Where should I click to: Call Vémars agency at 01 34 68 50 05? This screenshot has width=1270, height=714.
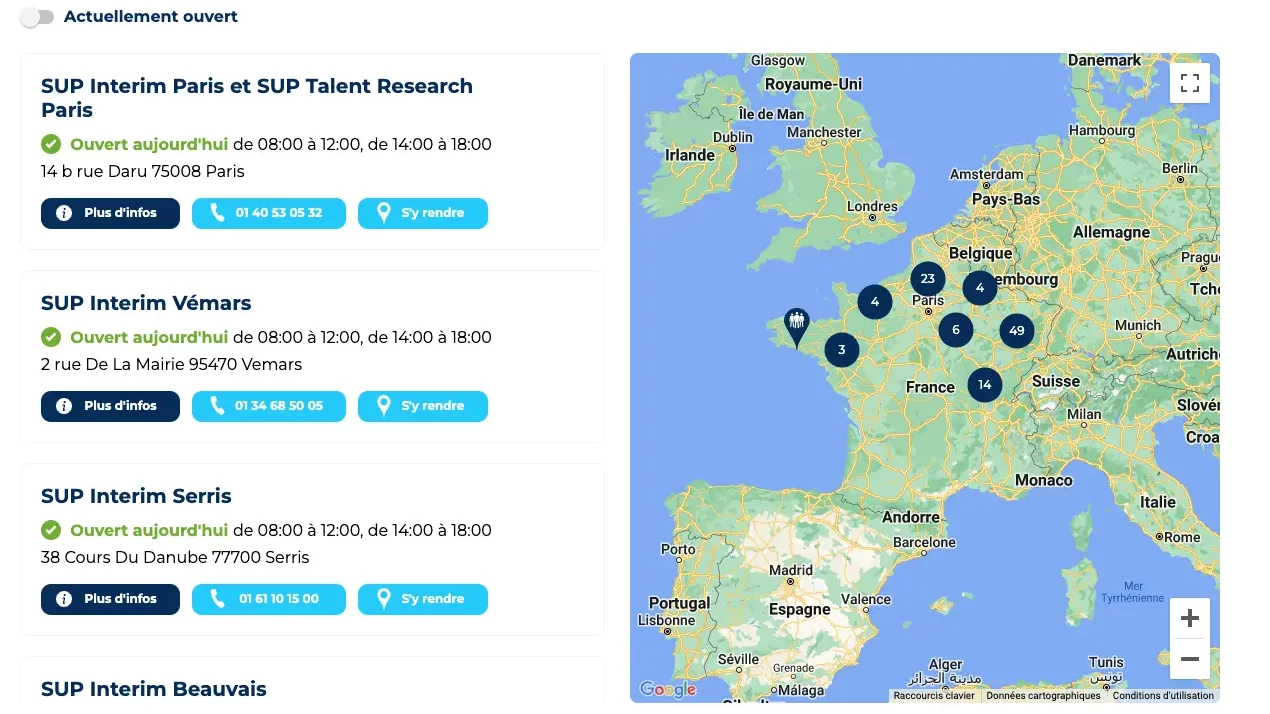[269, 406]
